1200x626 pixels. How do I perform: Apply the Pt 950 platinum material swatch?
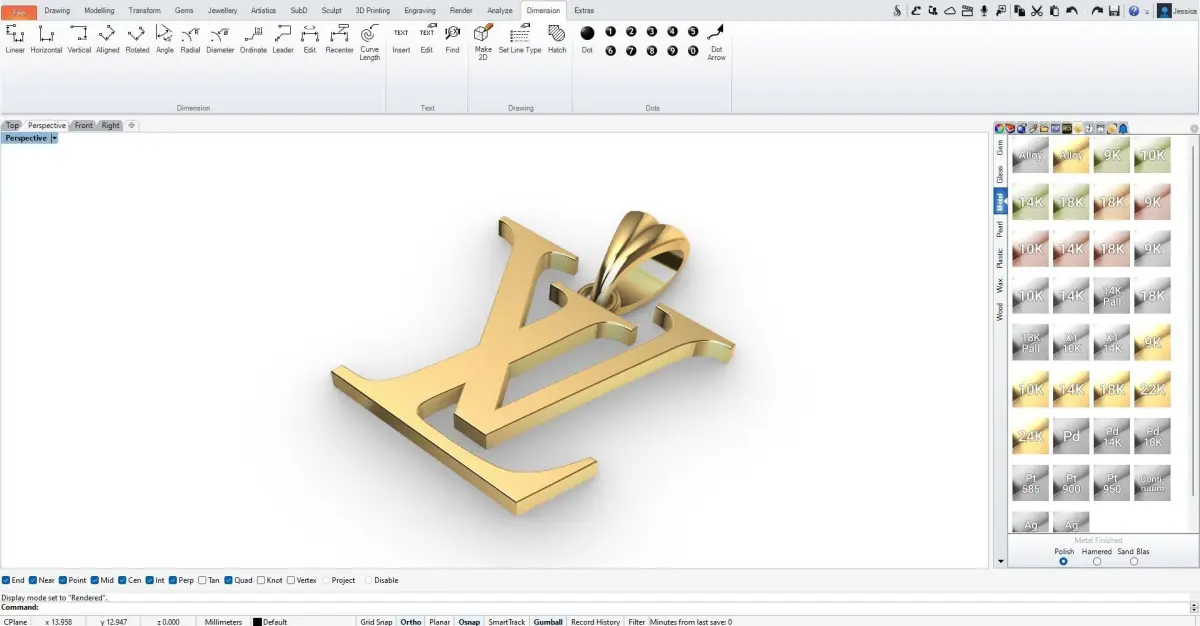click(x=1112, y=483)
